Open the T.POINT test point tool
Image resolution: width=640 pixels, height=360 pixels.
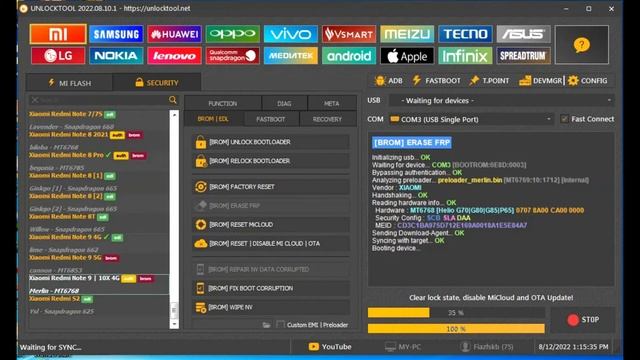[x=489, y=81]
